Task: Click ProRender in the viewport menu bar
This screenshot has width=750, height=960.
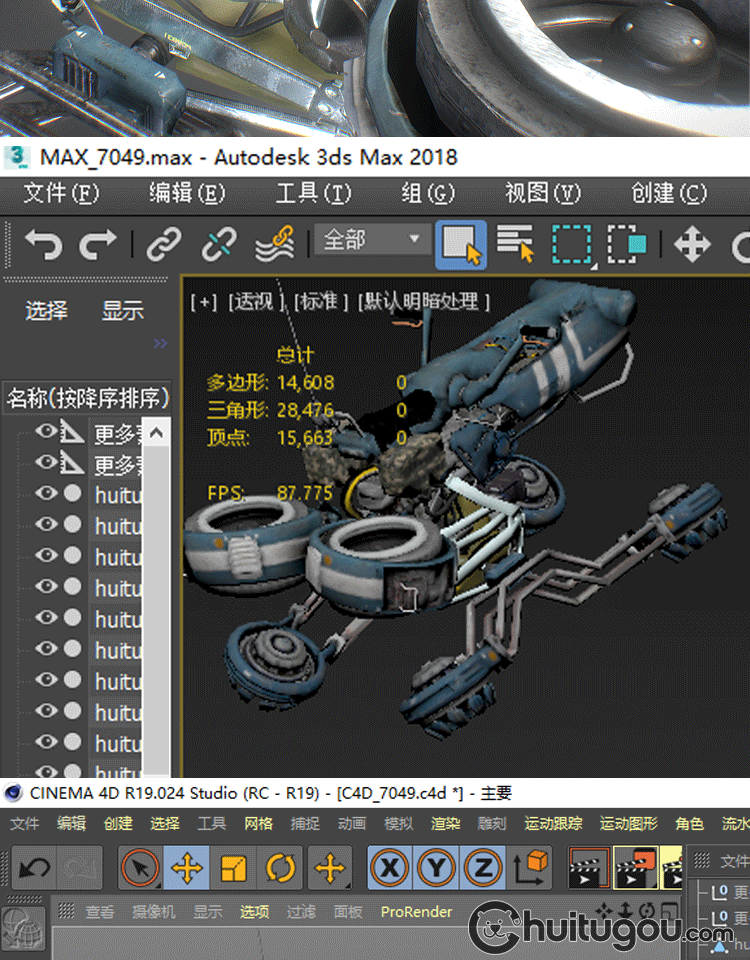Action: [416, 912]
